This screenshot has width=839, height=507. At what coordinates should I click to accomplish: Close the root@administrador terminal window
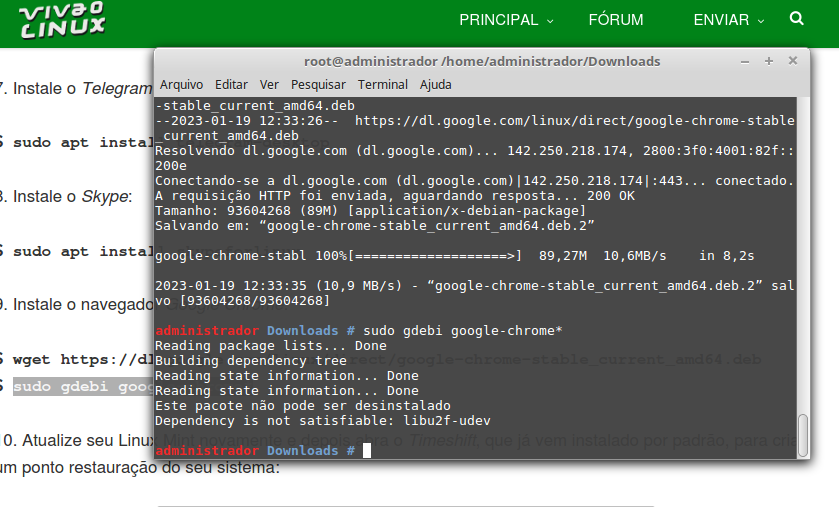coord(793,61)
